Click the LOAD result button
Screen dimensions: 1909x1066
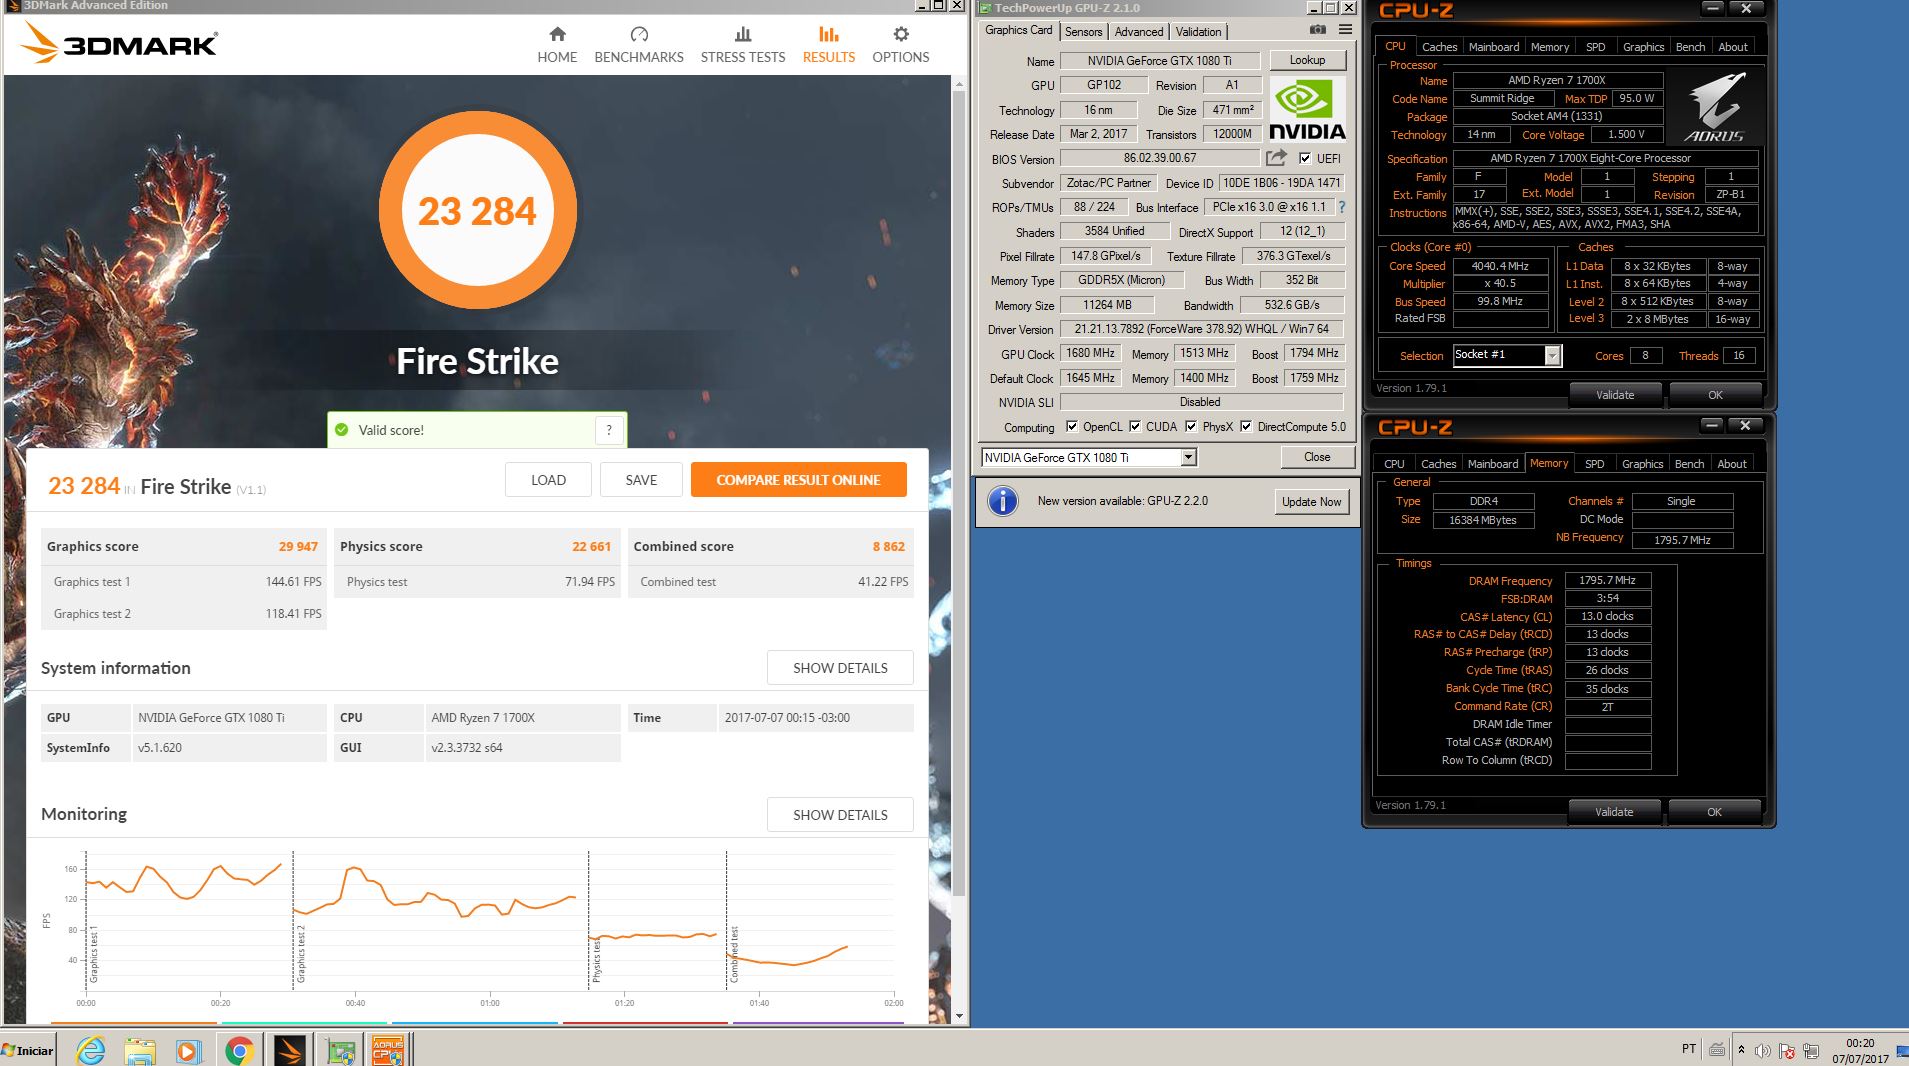coord(548,480)
